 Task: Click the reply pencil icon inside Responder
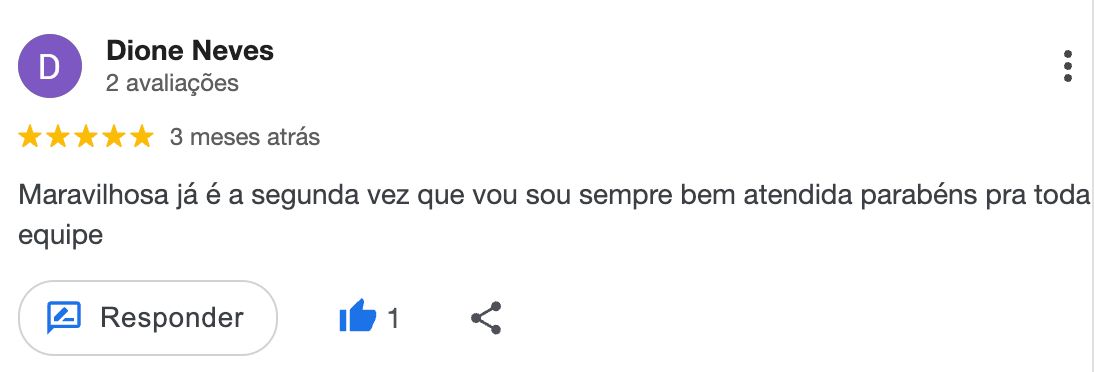pos(64,318)
